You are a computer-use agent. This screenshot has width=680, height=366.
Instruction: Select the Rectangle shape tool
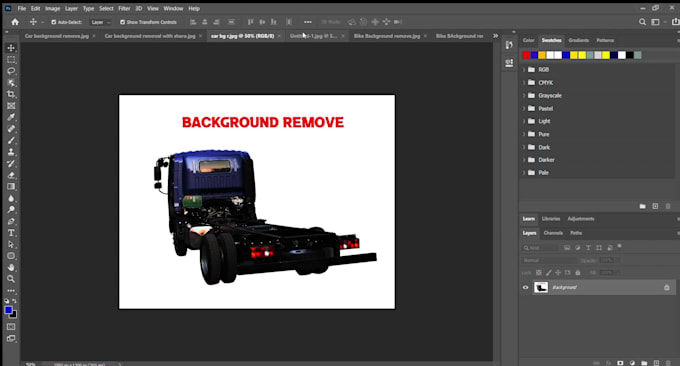point(11,256)
